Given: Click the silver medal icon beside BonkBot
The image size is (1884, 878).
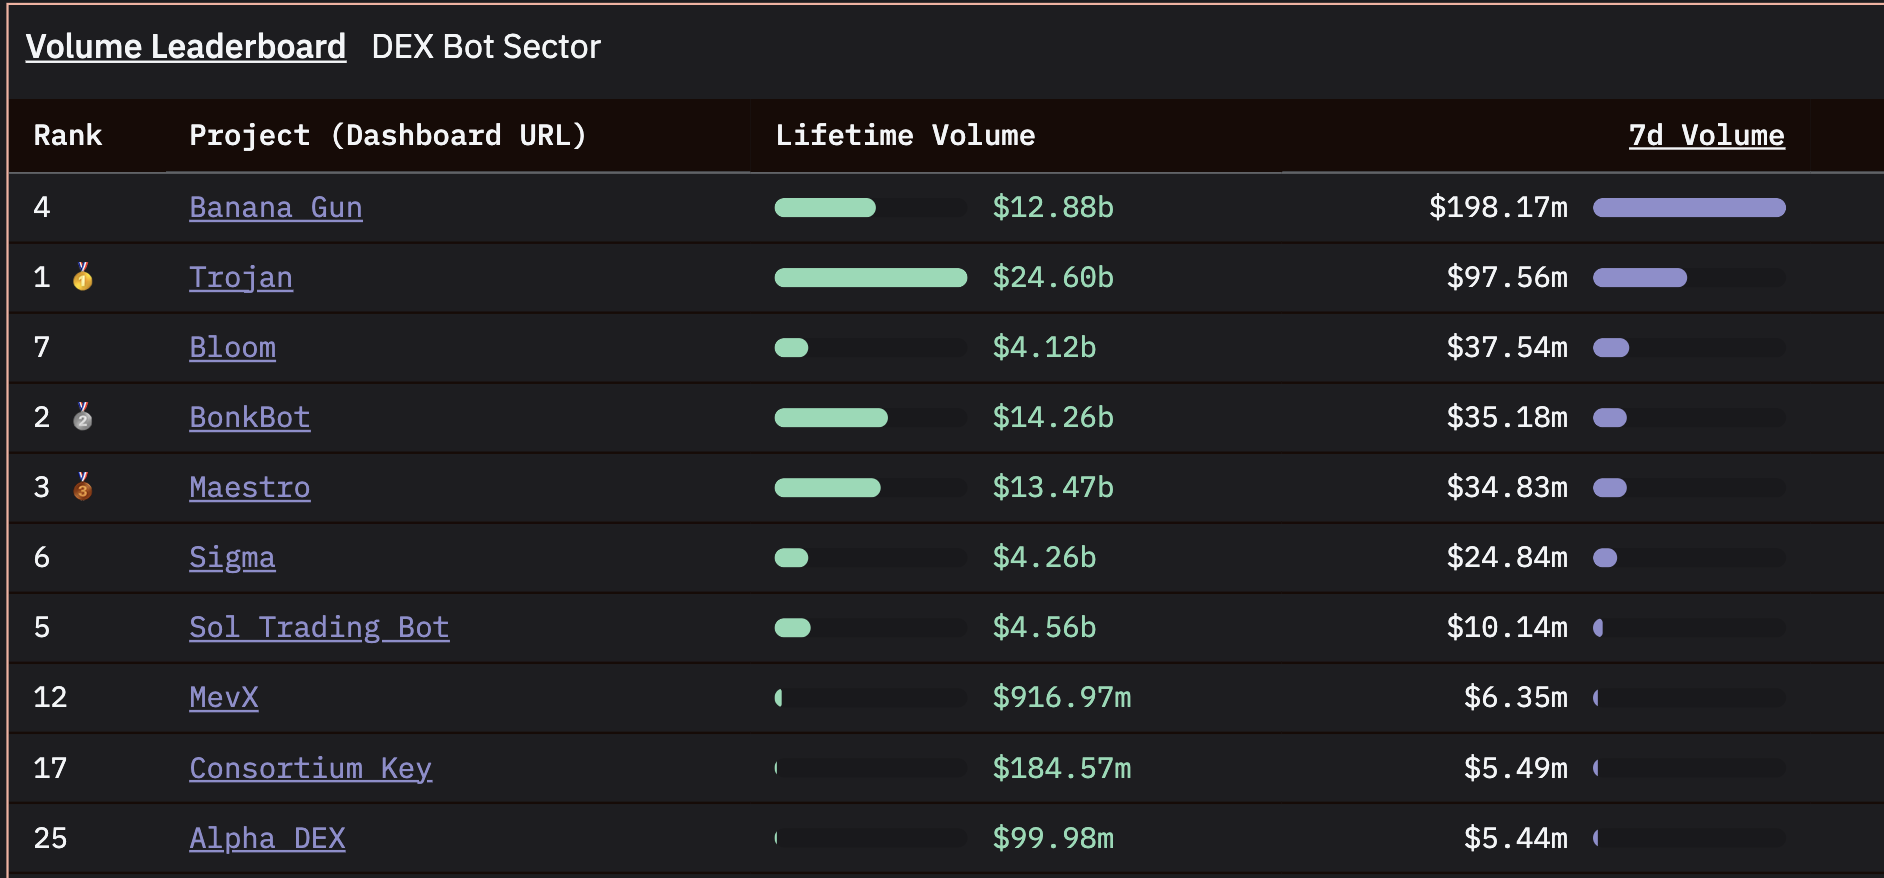Looking at the screenshot, I should 83,417.
